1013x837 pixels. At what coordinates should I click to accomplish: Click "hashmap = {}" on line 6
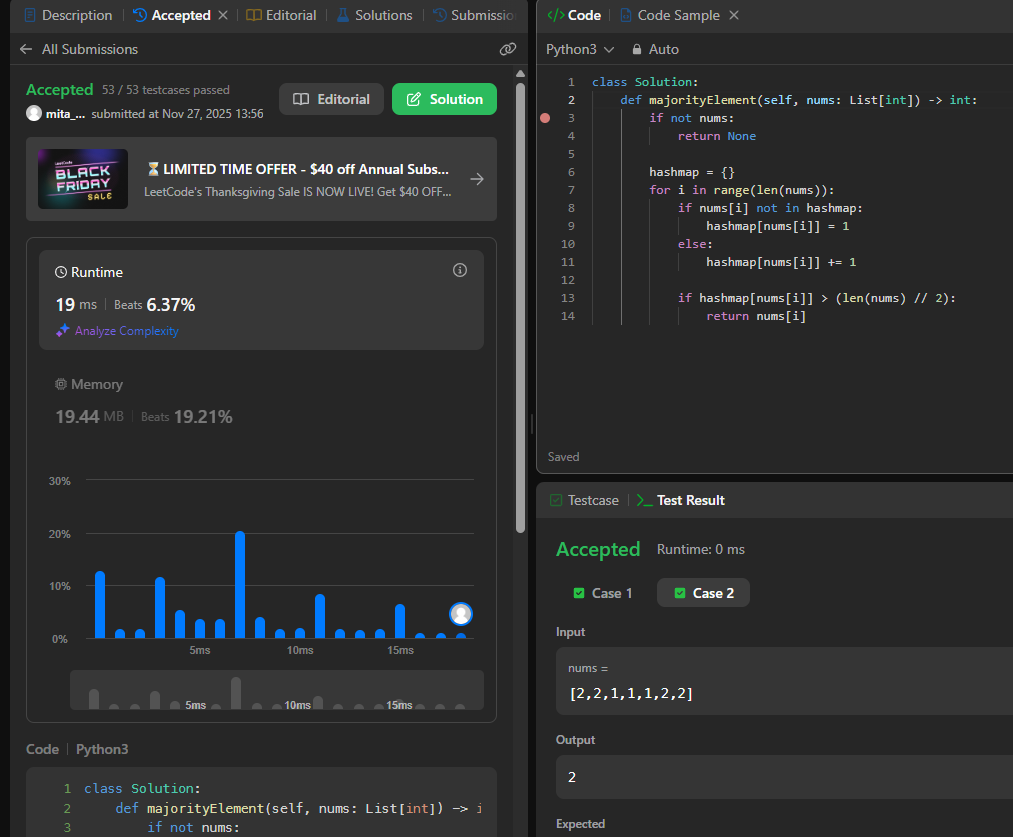tap(691, 172)
